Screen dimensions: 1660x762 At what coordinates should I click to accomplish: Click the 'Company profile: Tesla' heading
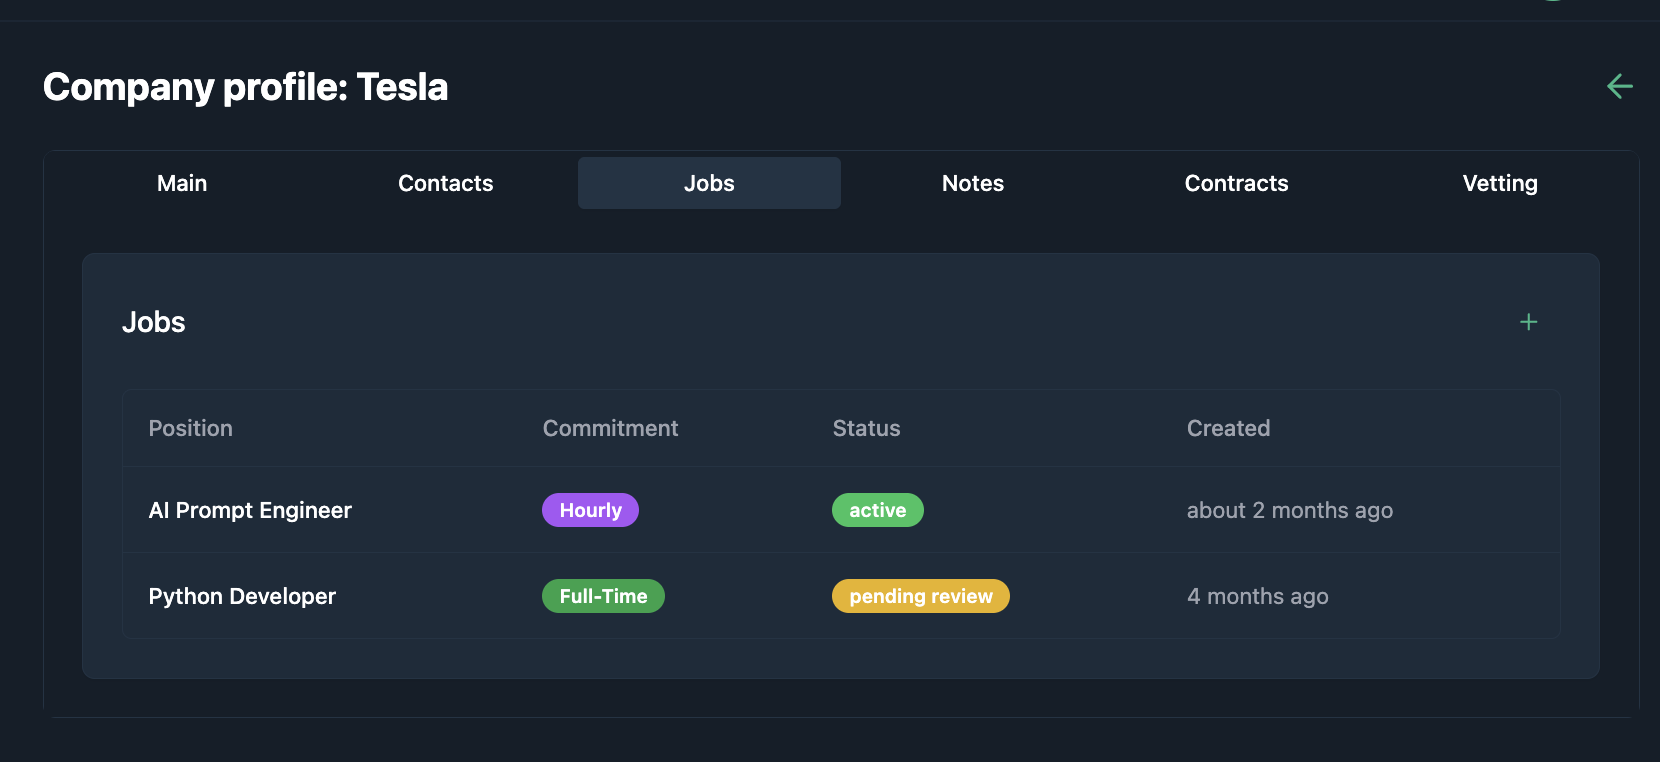pos(246,87)
